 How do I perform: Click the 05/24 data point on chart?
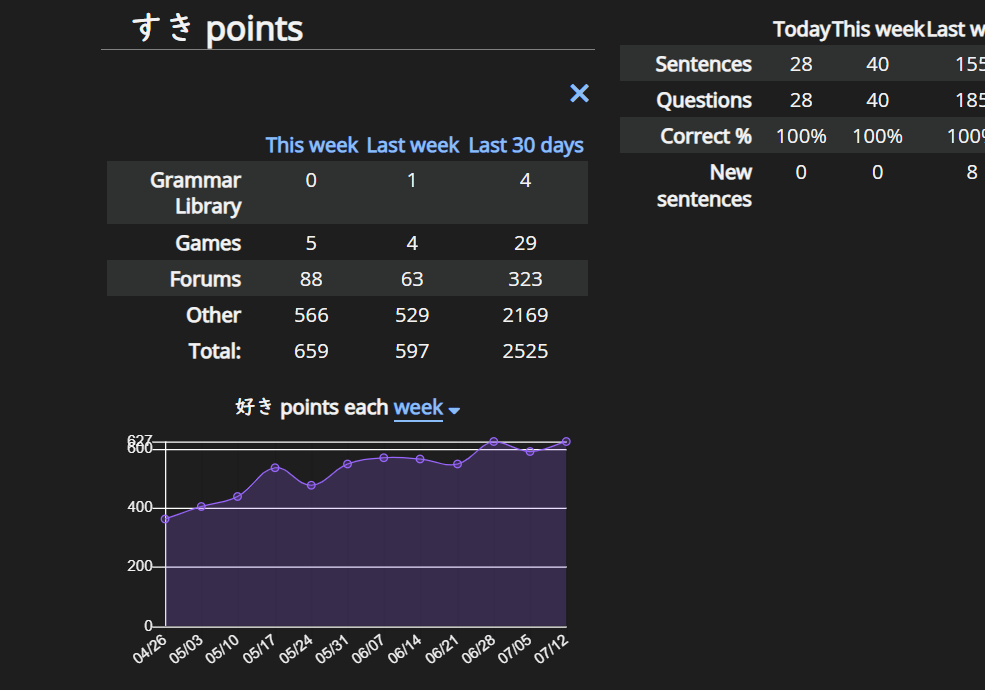[x=311, y=485]
